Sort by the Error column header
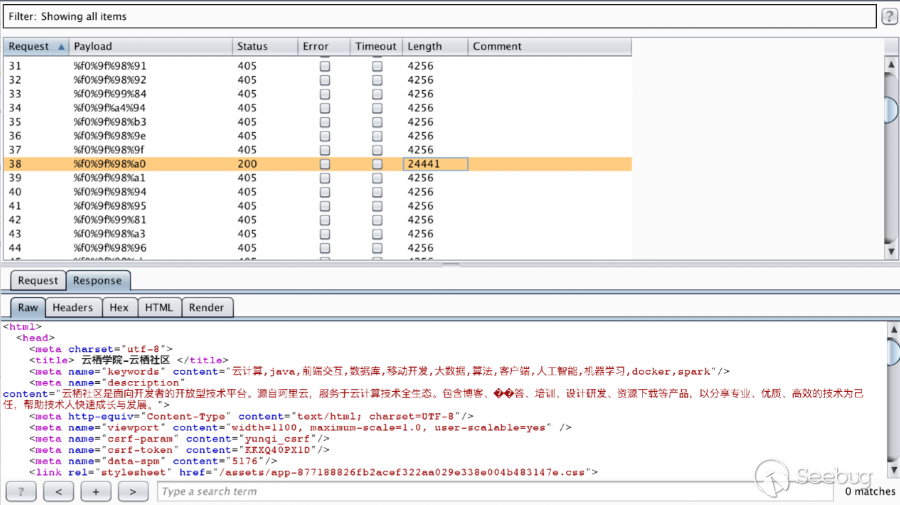The image size is (900, 505). click(x=324, y=47)
